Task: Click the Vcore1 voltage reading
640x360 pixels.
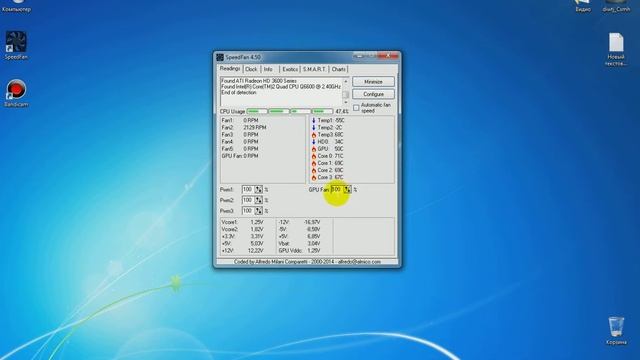Action: point(242,222)
